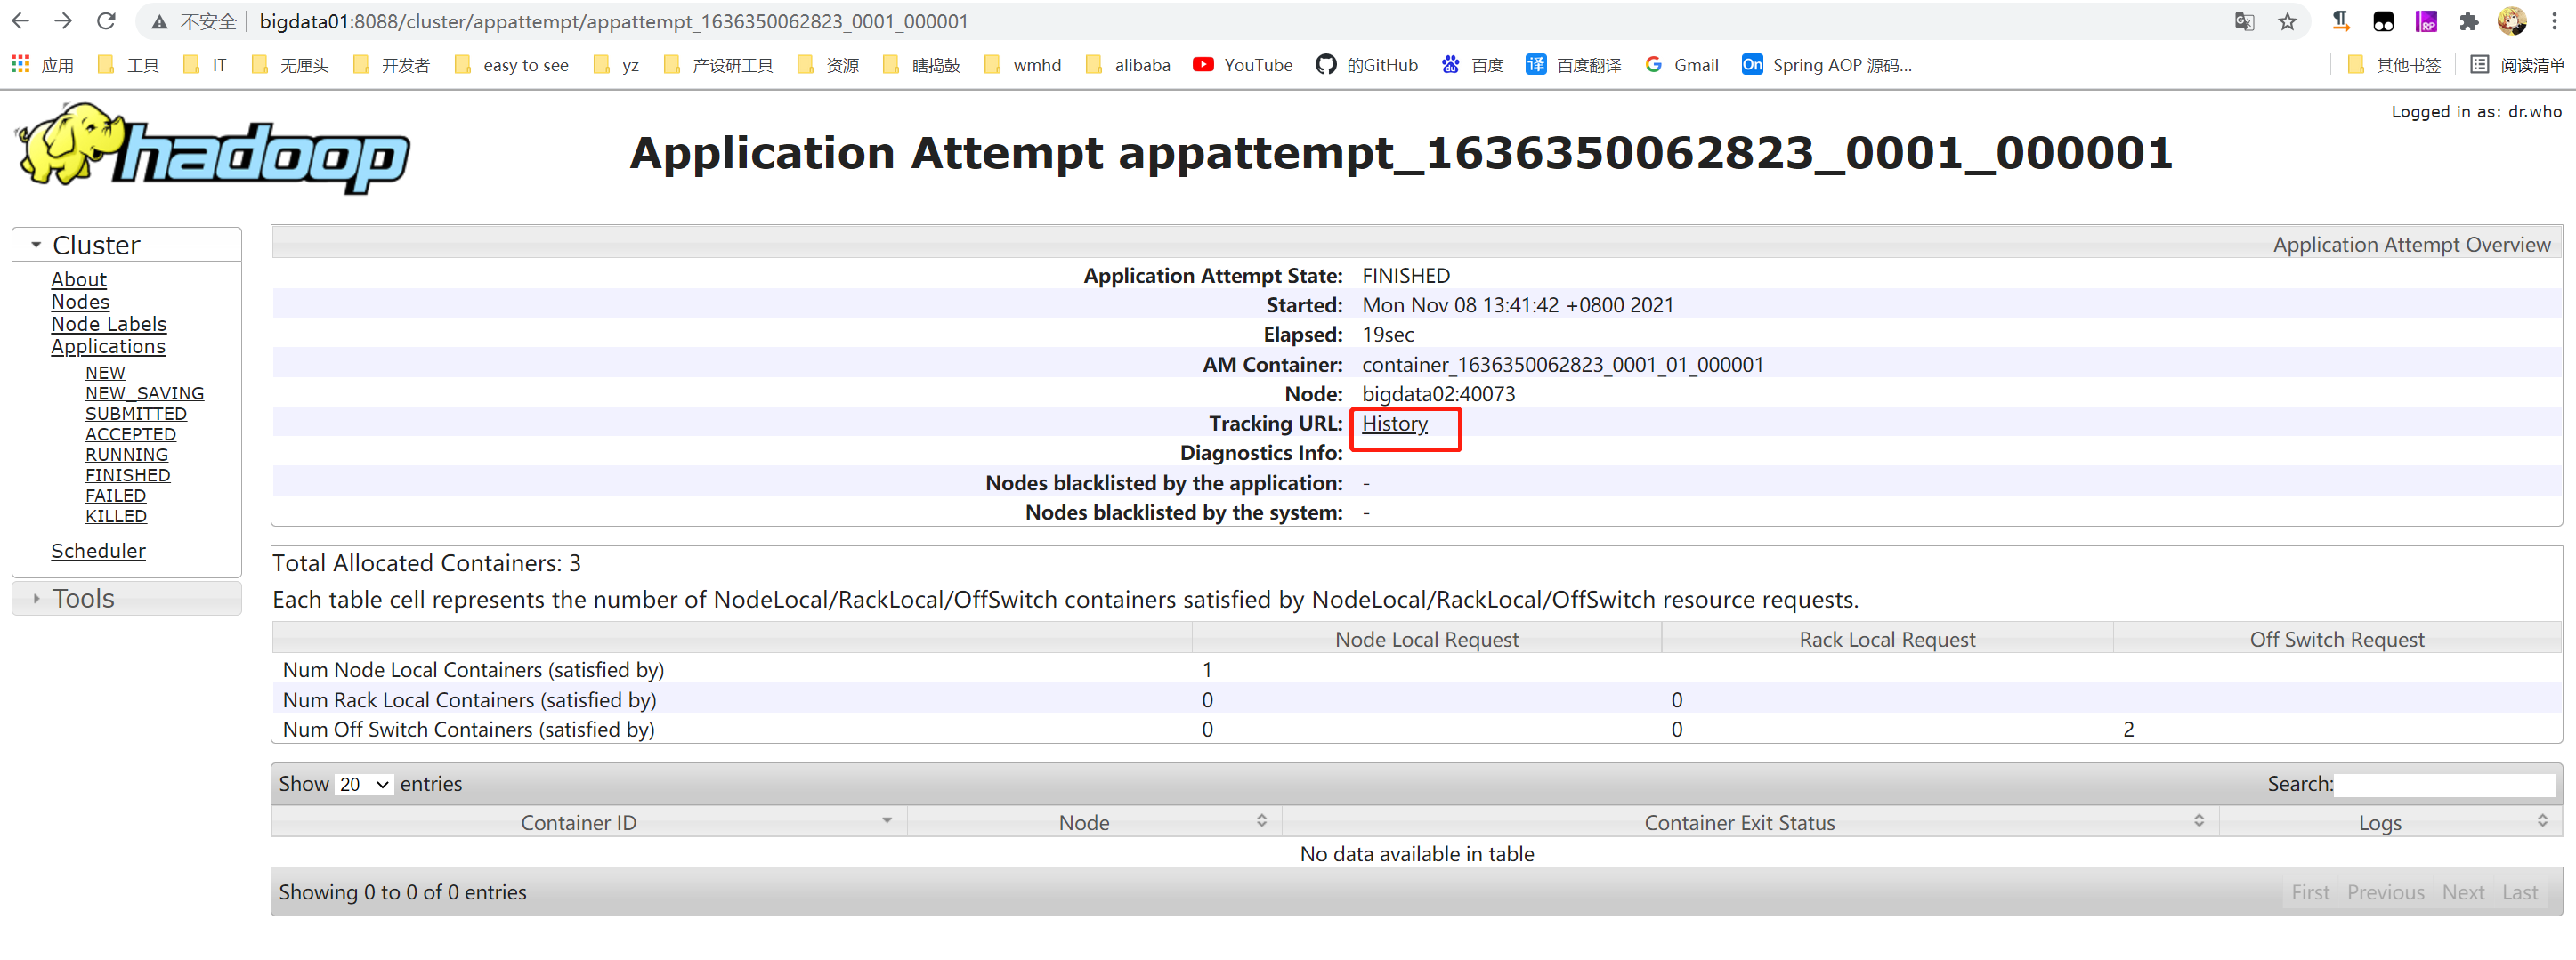Open the alibaba bookmark folder
The width and height of the screenshot is (2576, 960).
1127,65
